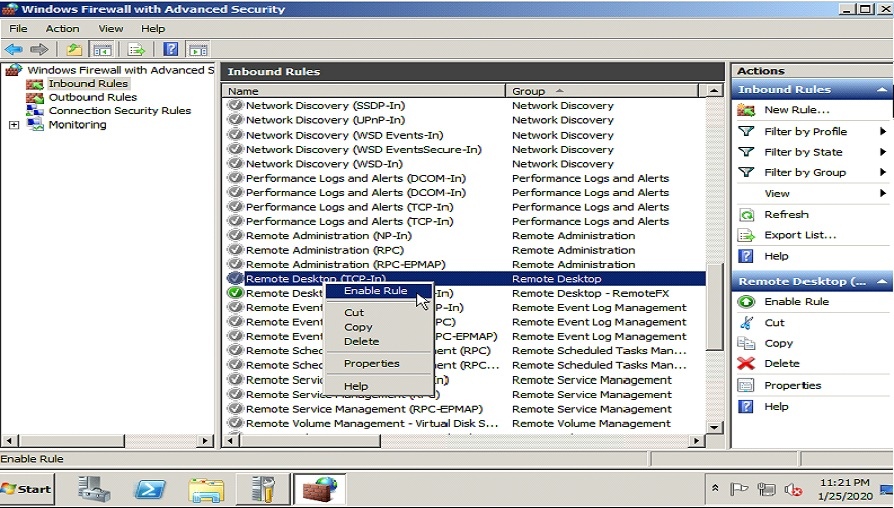Click the rules list scroll up arrow
This screenshot has width=894, height=508.
click(714, 91)
